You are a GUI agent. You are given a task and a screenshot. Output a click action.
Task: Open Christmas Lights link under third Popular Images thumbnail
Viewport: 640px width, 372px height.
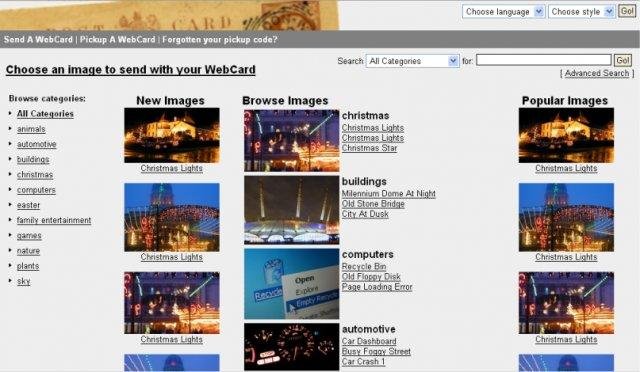point(566,339)
